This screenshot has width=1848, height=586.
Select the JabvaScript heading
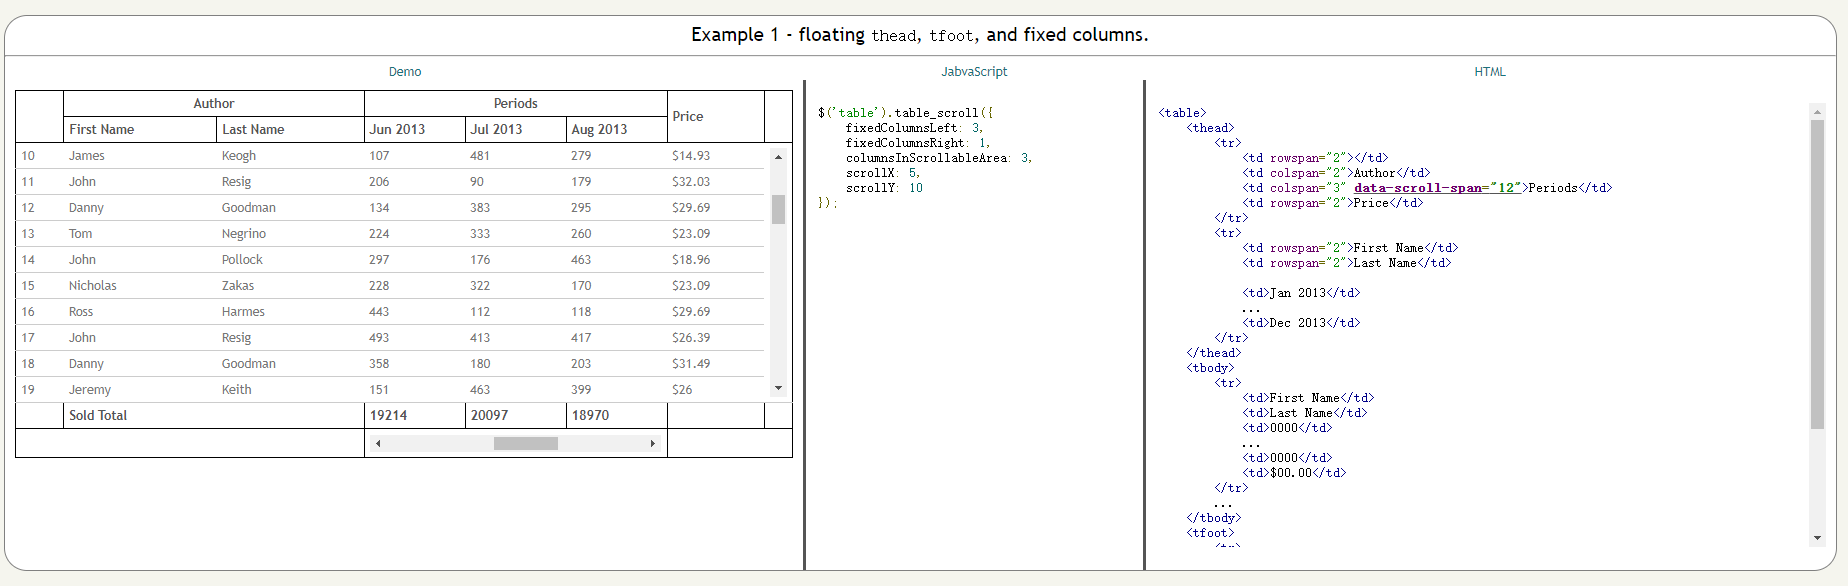(974, 72)
